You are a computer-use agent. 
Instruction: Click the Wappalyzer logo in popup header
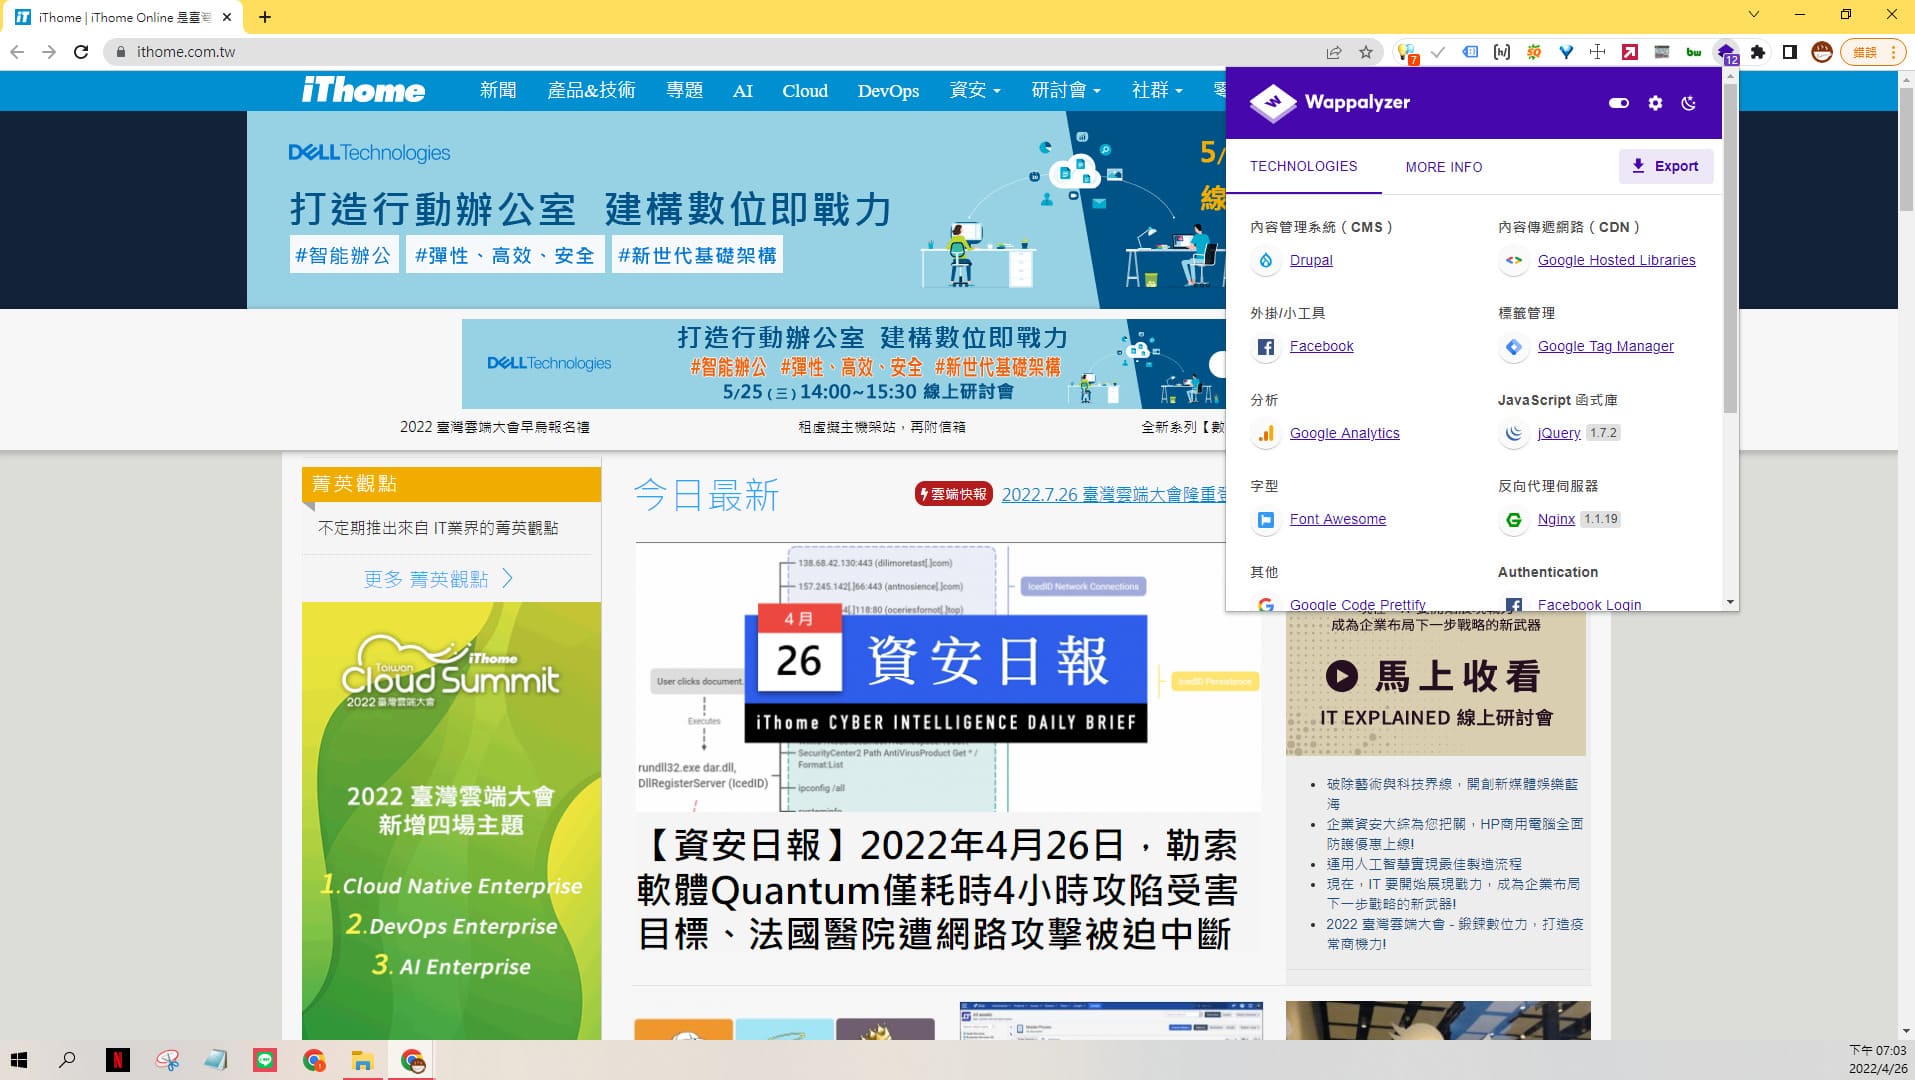[1330, 102]
